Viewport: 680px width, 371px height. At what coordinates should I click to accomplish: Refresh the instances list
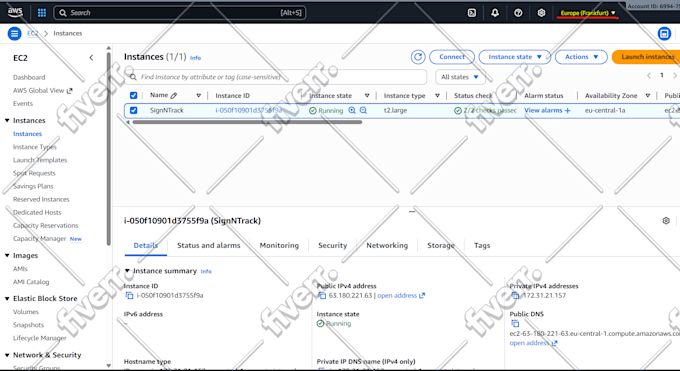pos(418,57)
